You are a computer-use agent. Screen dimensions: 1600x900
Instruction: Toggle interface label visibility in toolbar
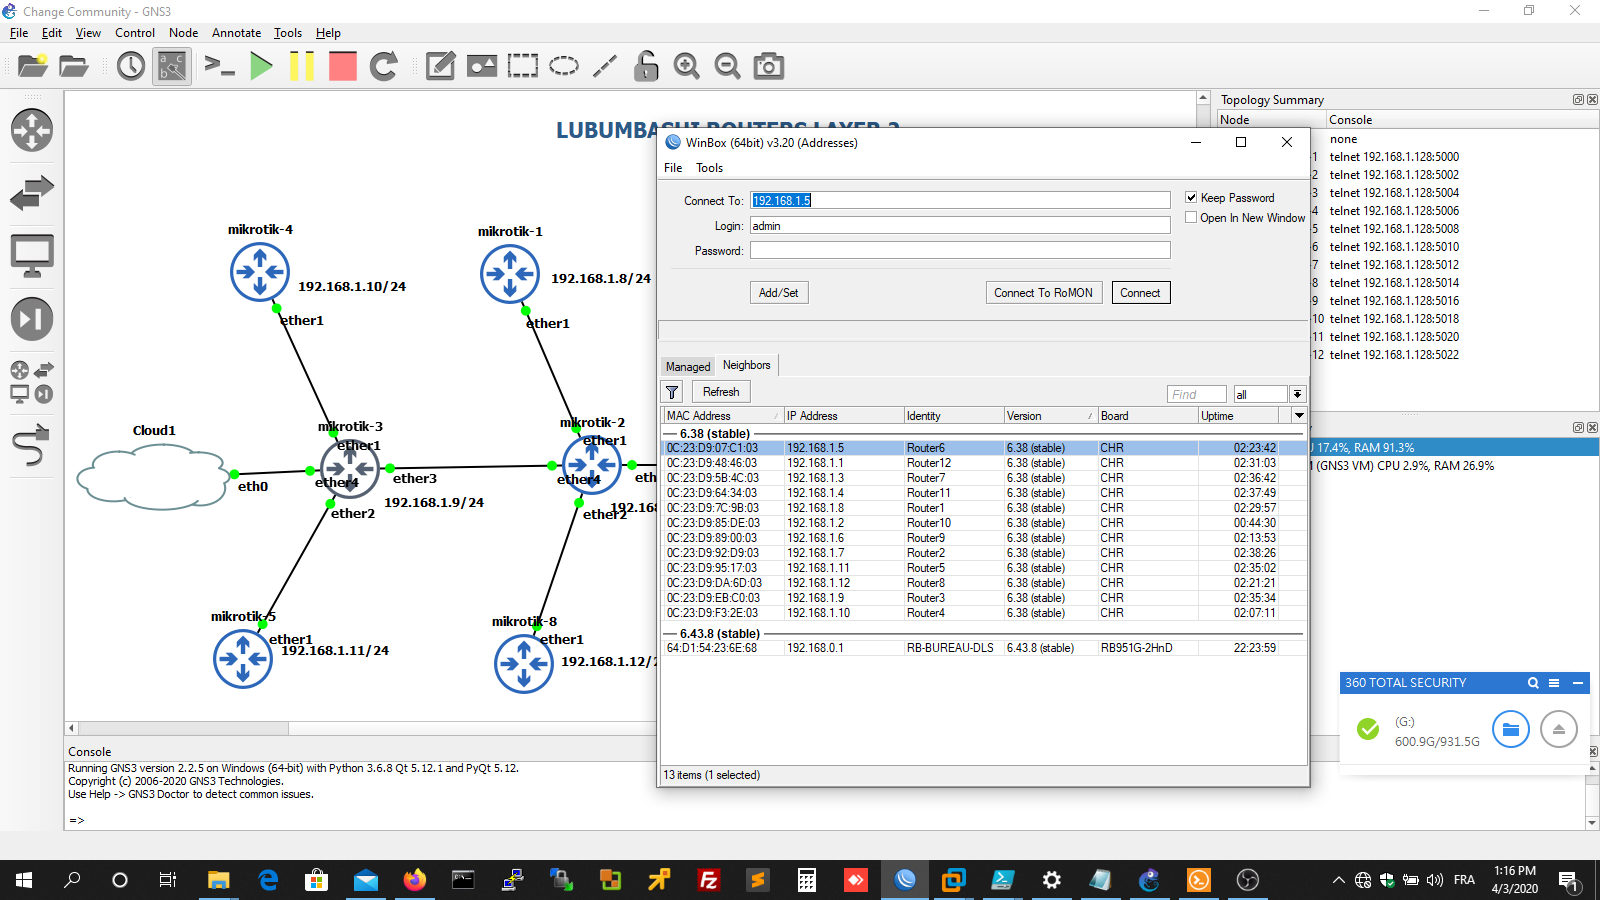coord(171,66)
